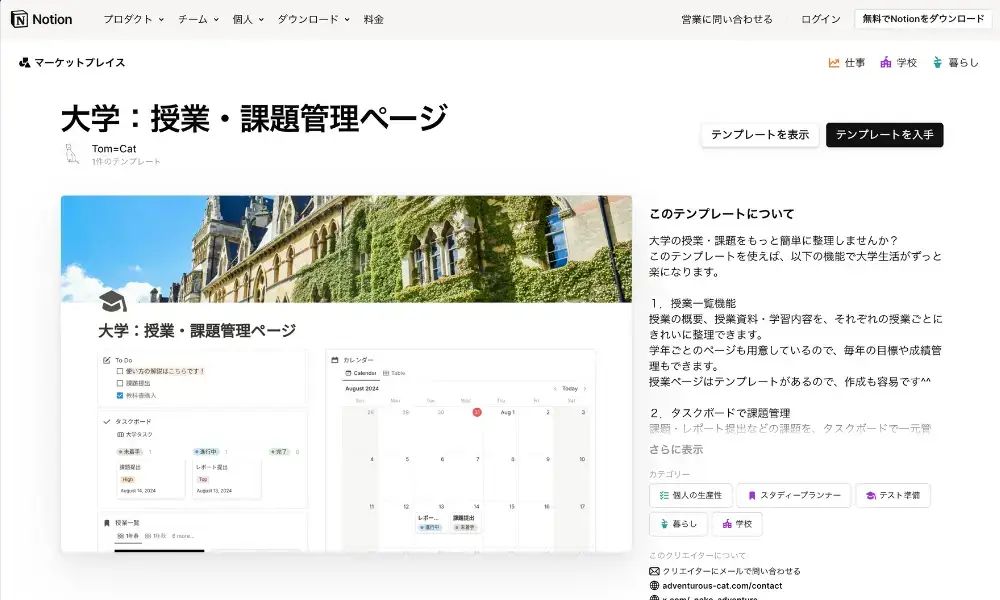Switch to the Calendar tab in preview

tap(361, 373)
